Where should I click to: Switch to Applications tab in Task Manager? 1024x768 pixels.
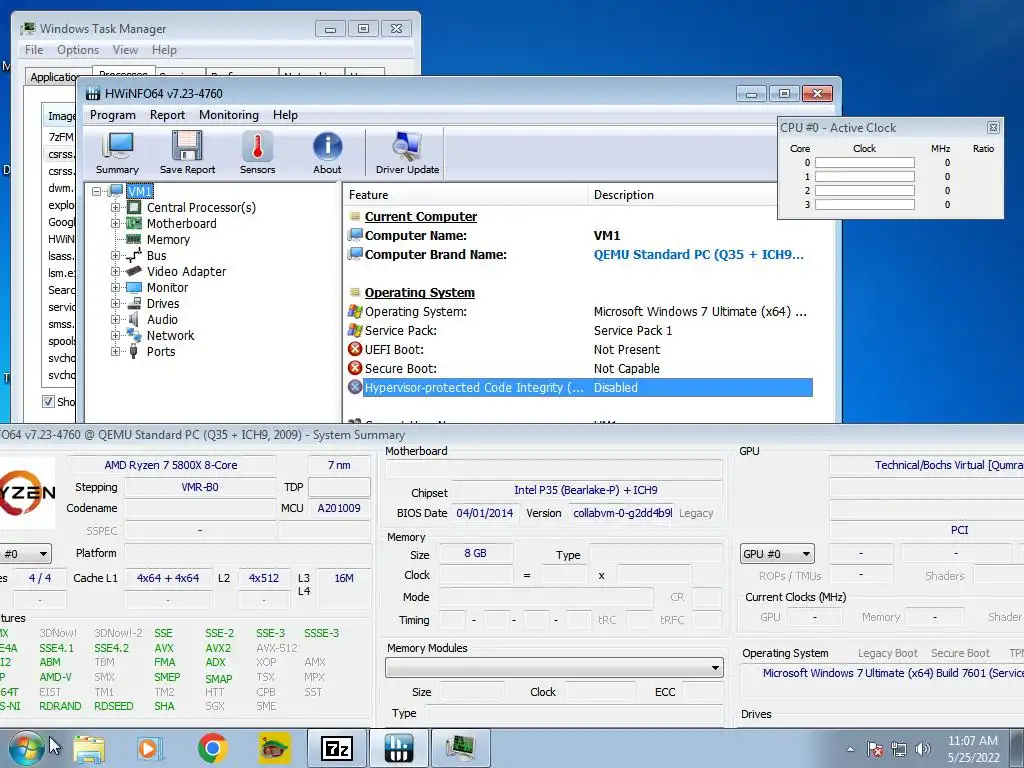click(x=54, y=77)
